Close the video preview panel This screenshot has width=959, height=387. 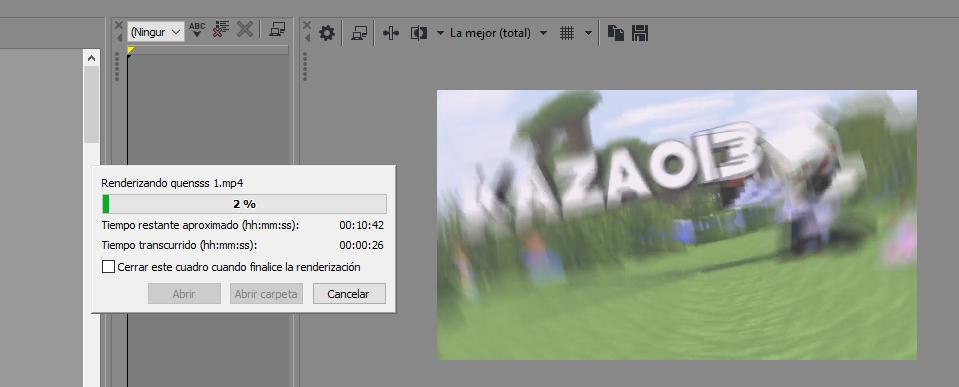coord(307,24)
